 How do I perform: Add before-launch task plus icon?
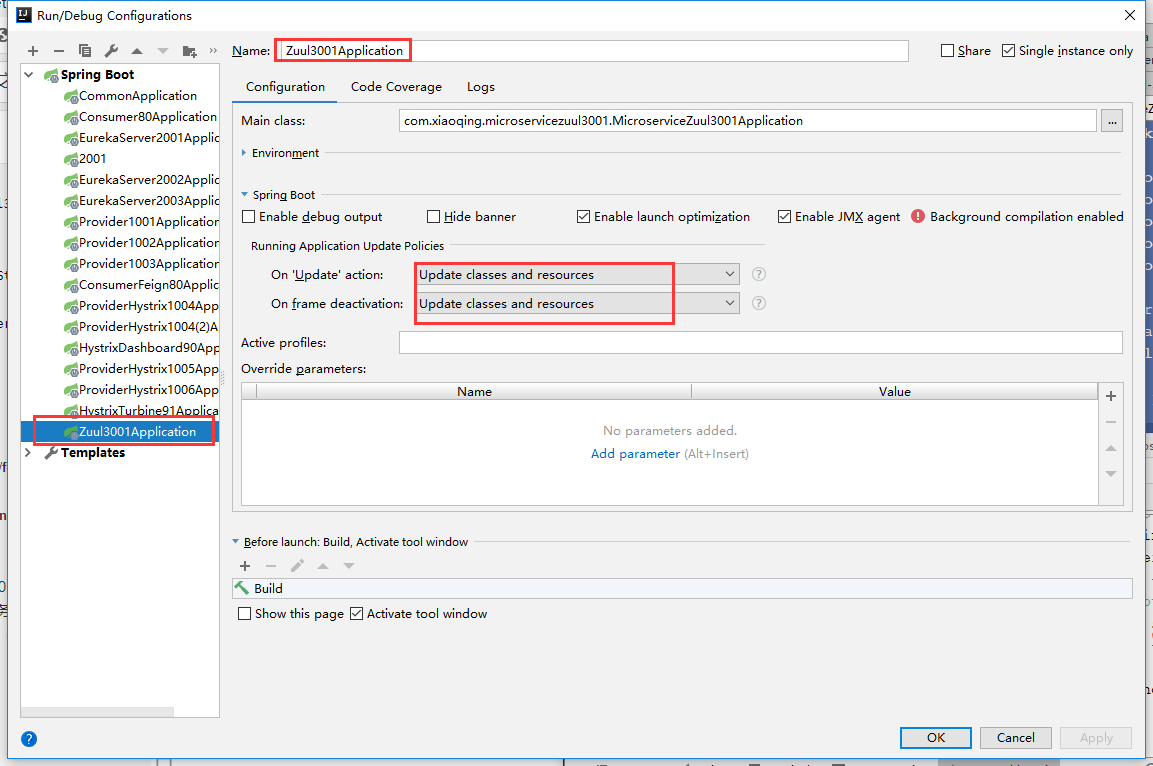245,565
